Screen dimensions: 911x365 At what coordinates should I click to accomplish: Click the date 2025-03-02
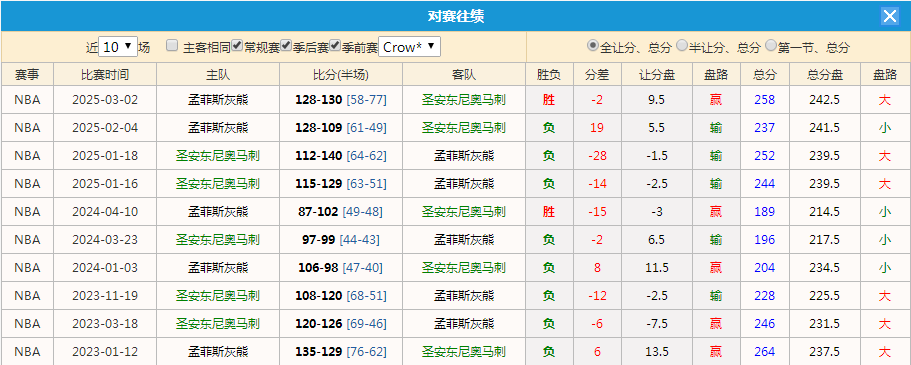[x=105, y=100]
